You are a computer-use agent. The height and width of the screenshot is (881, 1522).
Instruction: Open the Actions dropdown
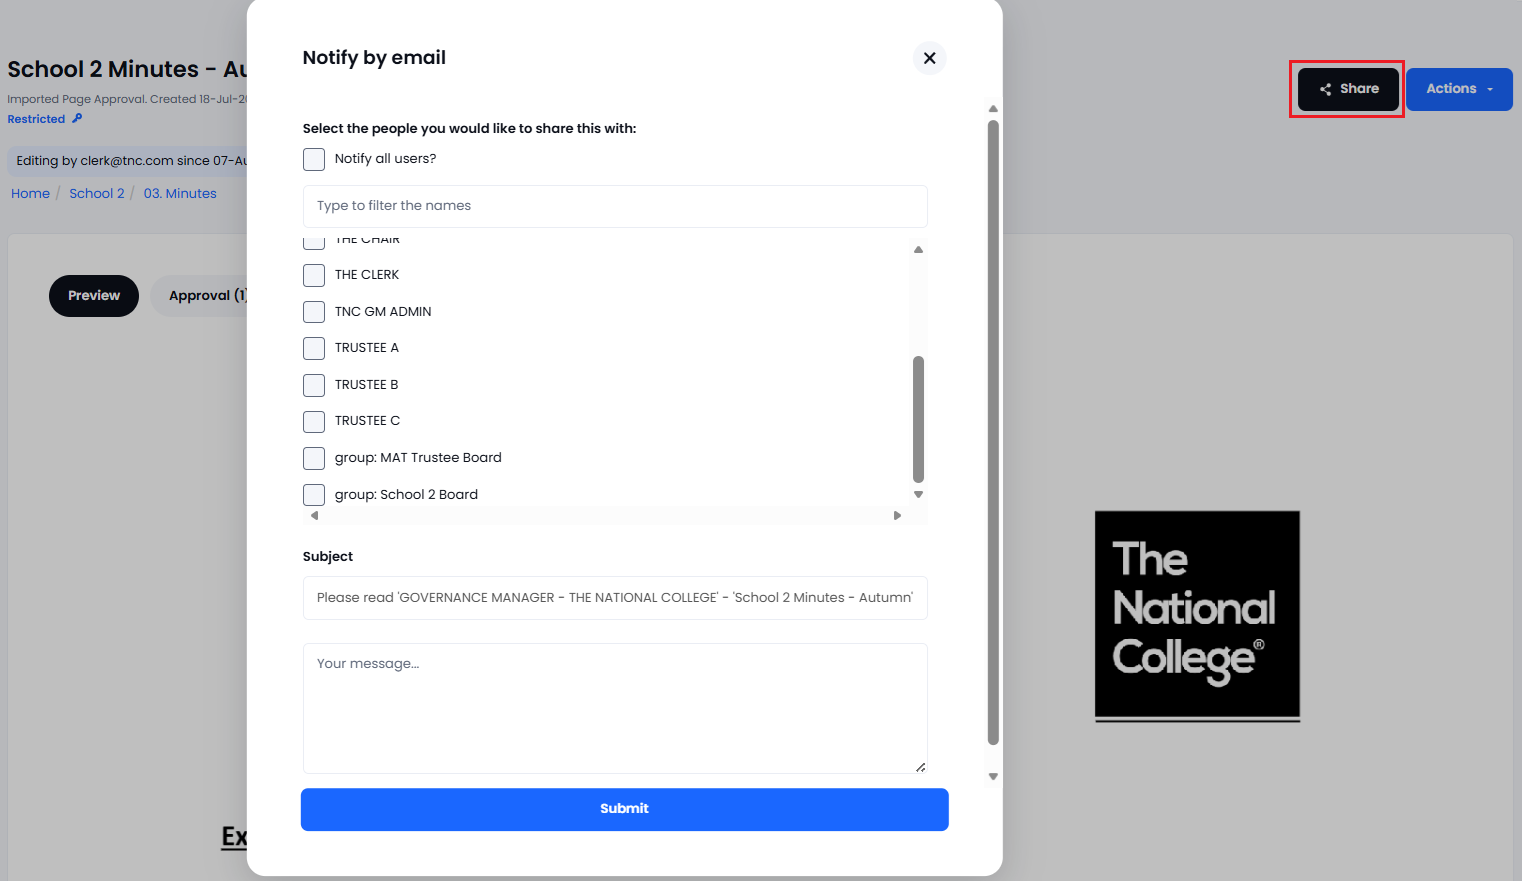(x=1459, y=89)
